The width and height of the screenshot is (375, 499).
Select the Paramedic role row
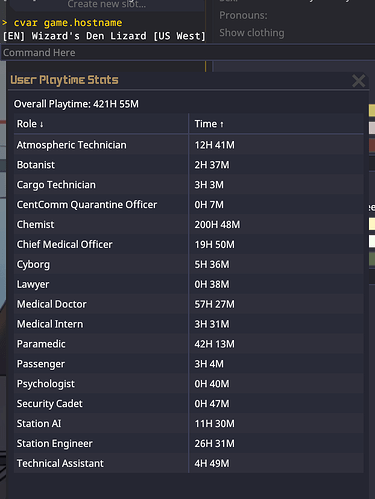point(189,344)
